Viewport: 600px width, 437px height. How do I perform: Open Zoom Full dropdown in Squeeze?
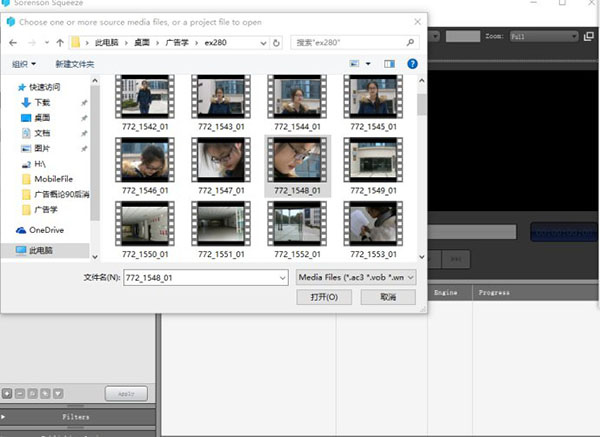(544, 36)
